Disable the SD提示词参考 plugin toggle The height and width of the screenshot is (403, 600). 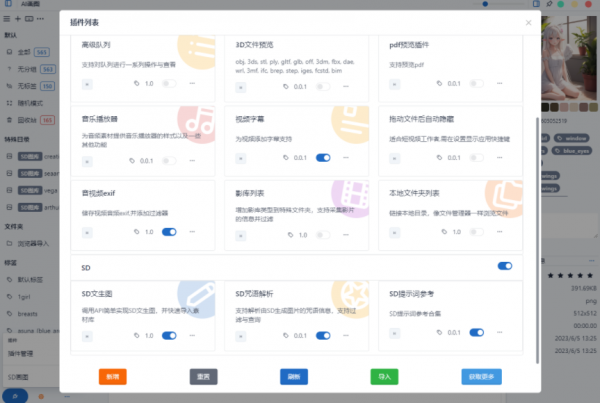point(477,333)
